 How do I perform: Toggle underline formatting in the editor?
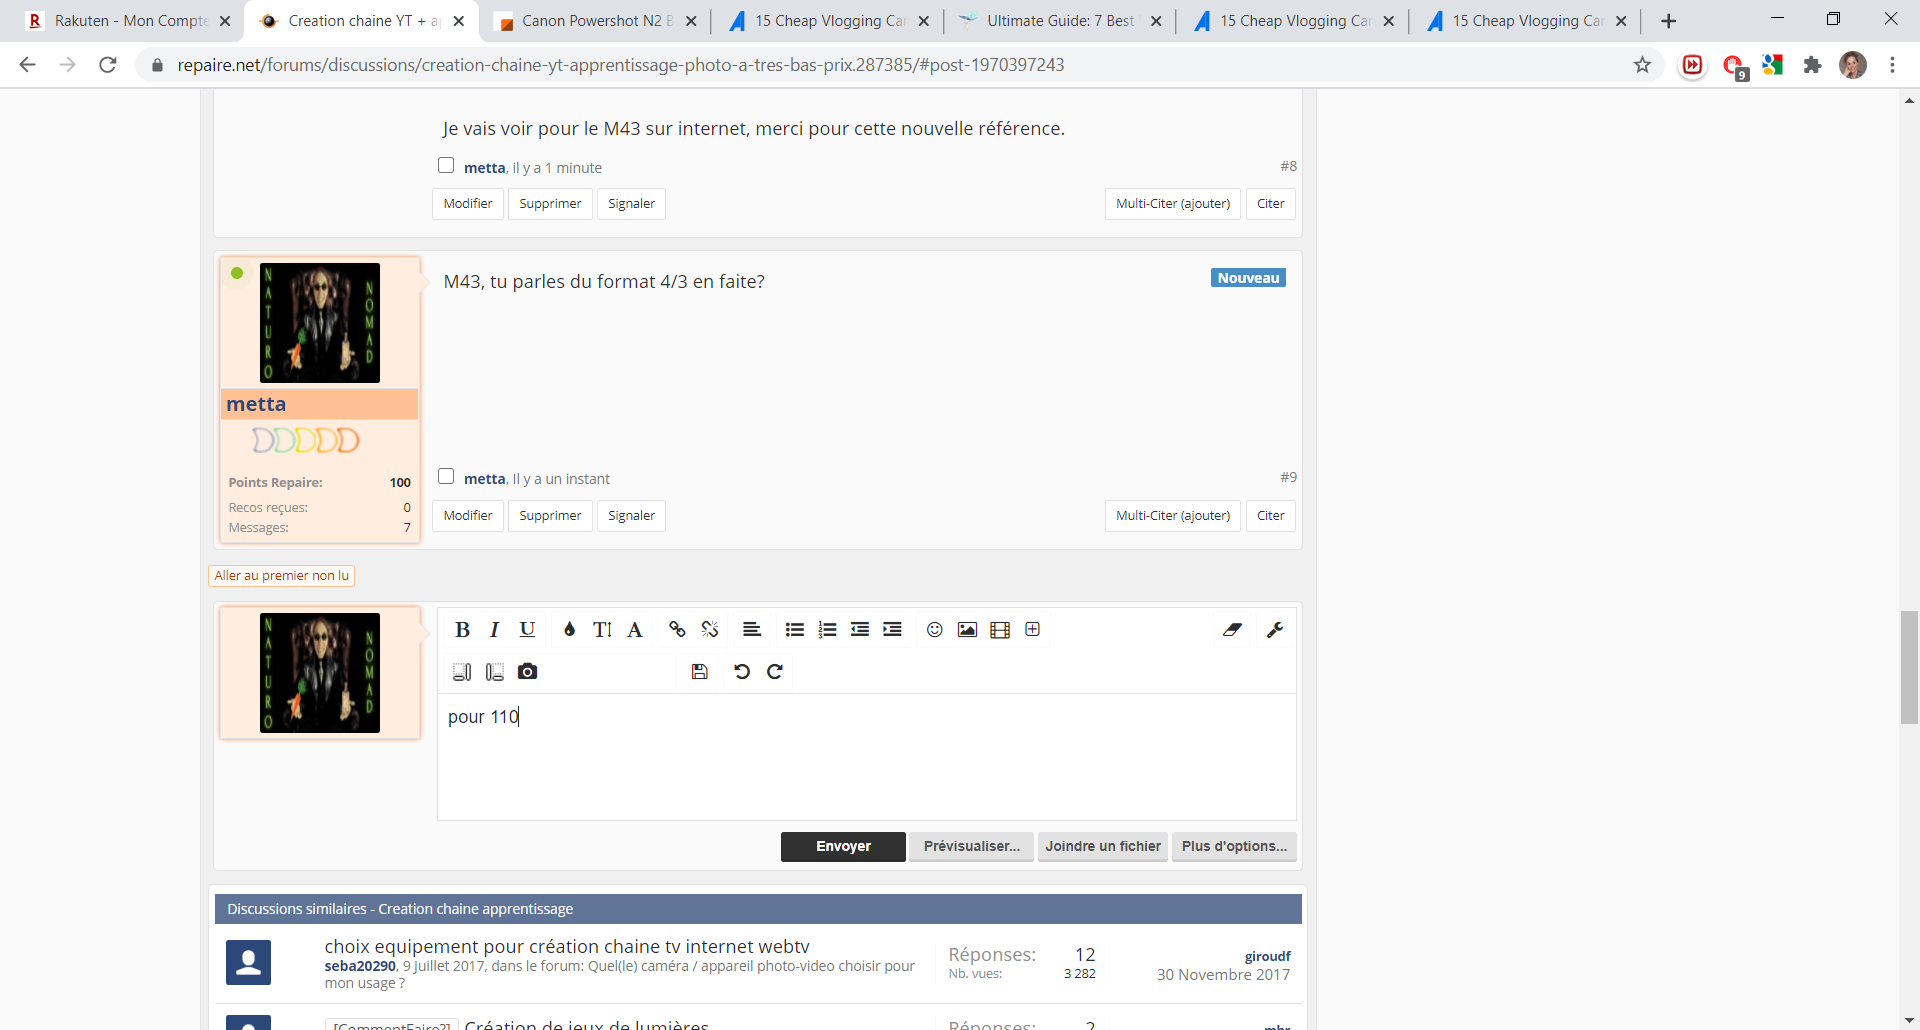click(x=527, y=630)
